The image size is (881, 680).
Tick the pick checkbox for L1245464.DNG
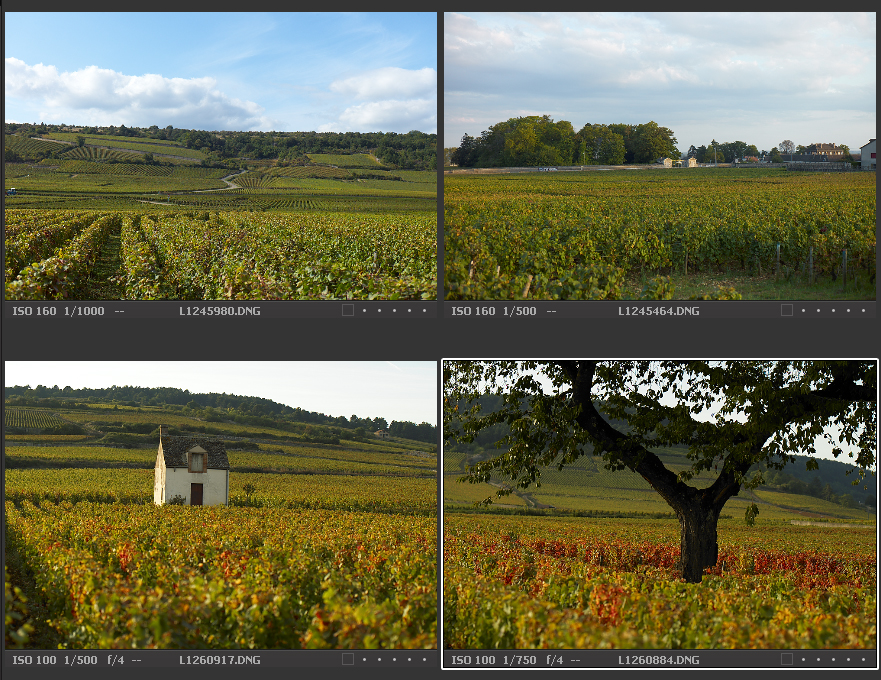pyautogui.click(x=787, y=310)
